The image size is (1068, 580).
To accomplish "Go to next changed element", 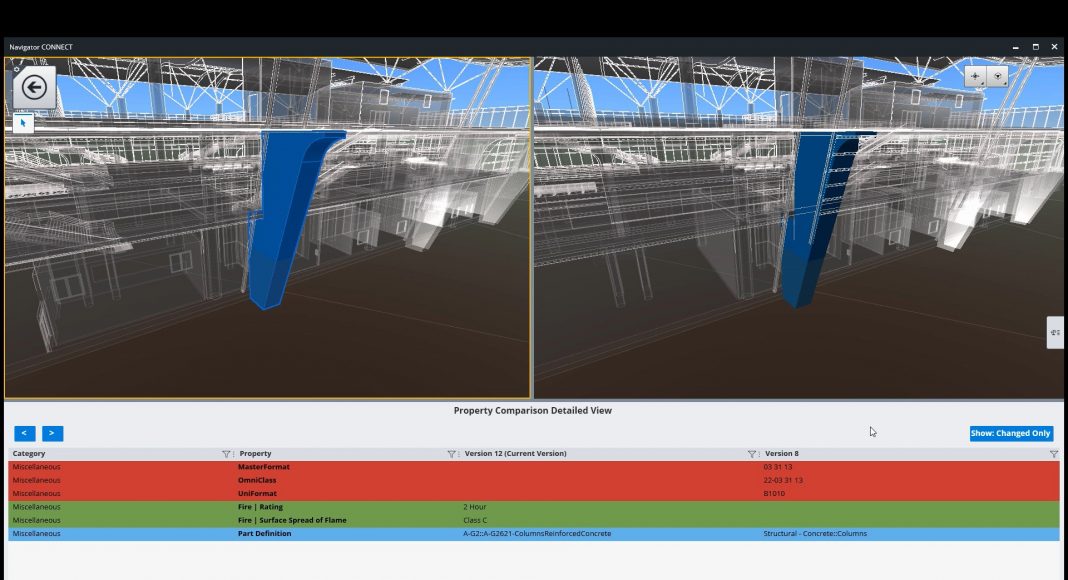I will point(52,433).
